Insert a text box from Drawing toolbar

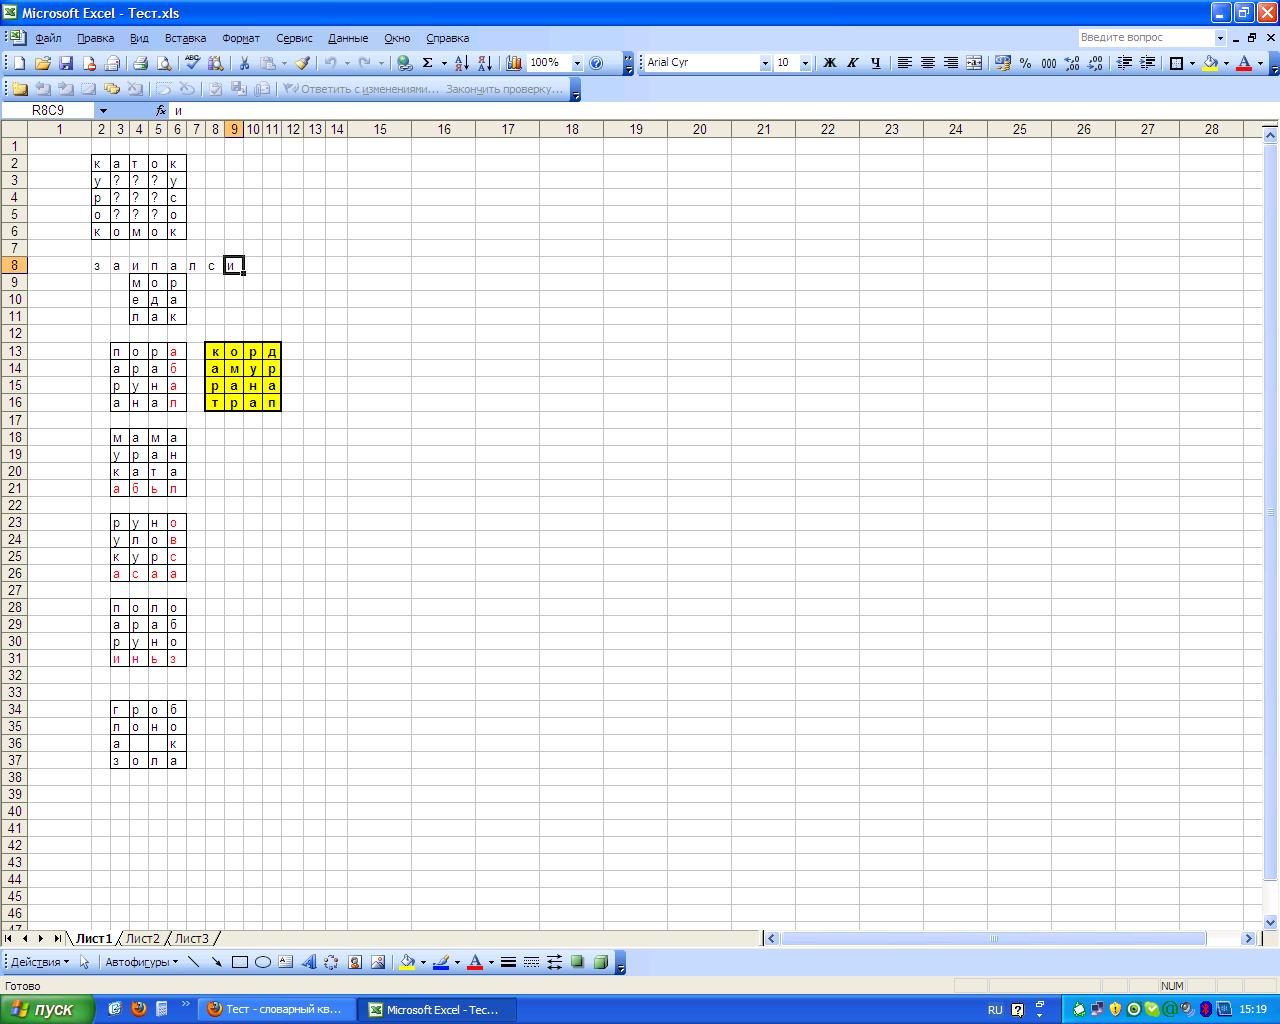[286, 962]
